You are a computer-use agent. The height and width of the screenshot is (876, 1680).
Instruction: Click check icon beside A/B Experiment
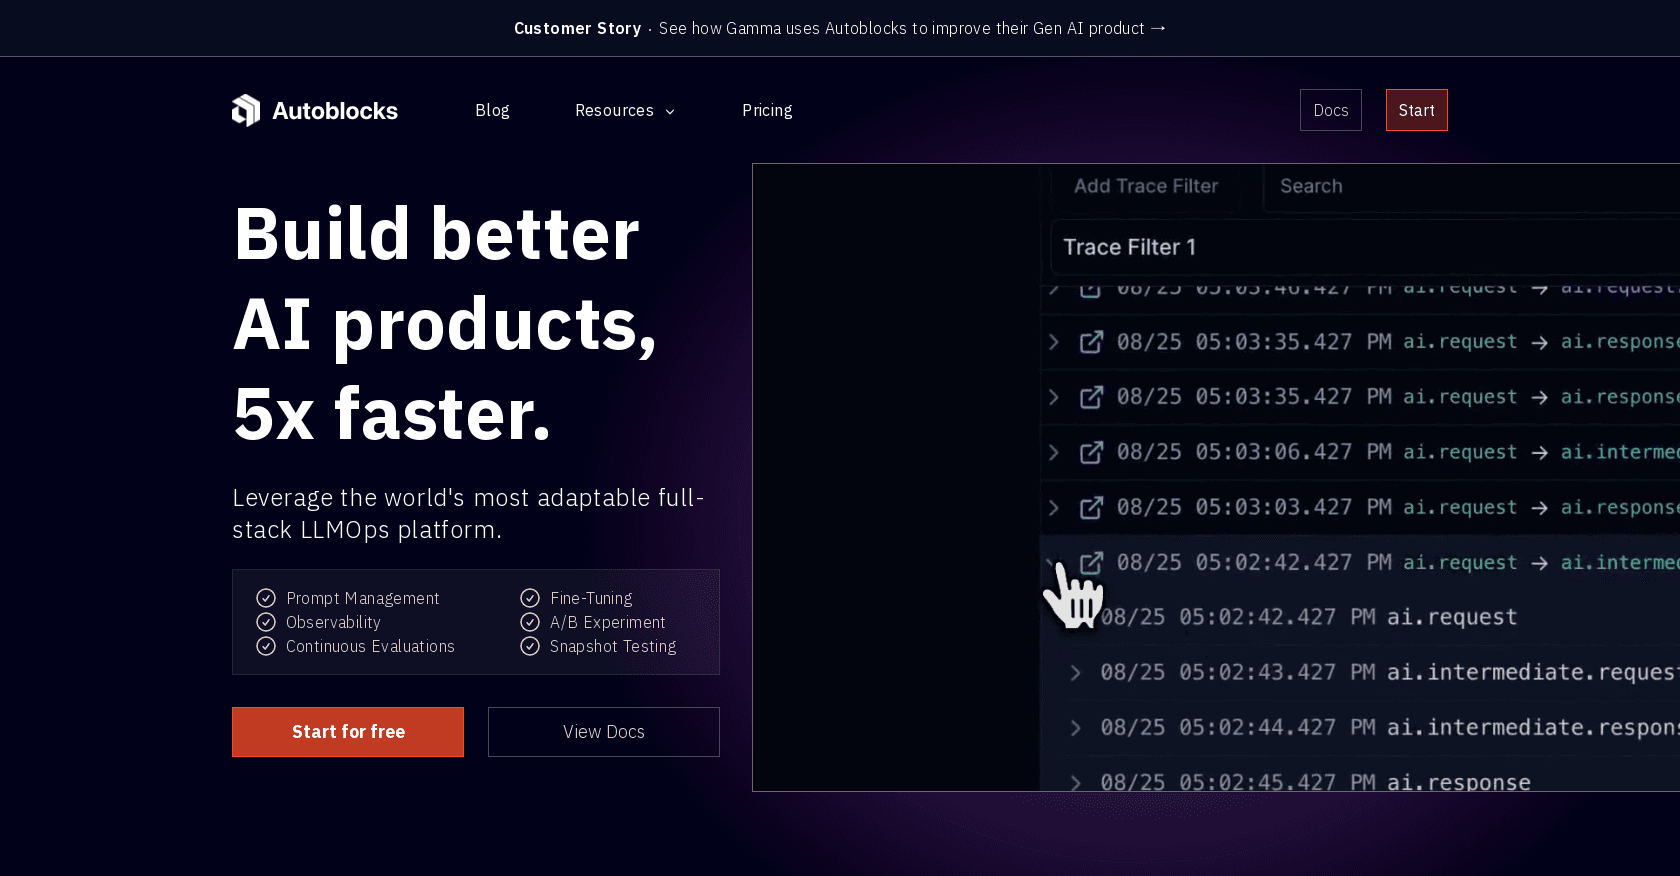pos(530,622)
